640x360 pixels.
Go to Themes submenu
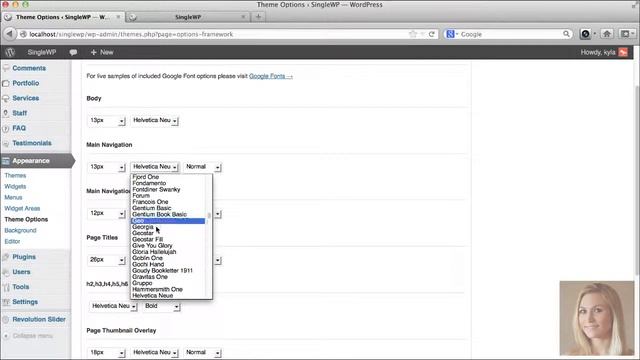coord(15,176)
